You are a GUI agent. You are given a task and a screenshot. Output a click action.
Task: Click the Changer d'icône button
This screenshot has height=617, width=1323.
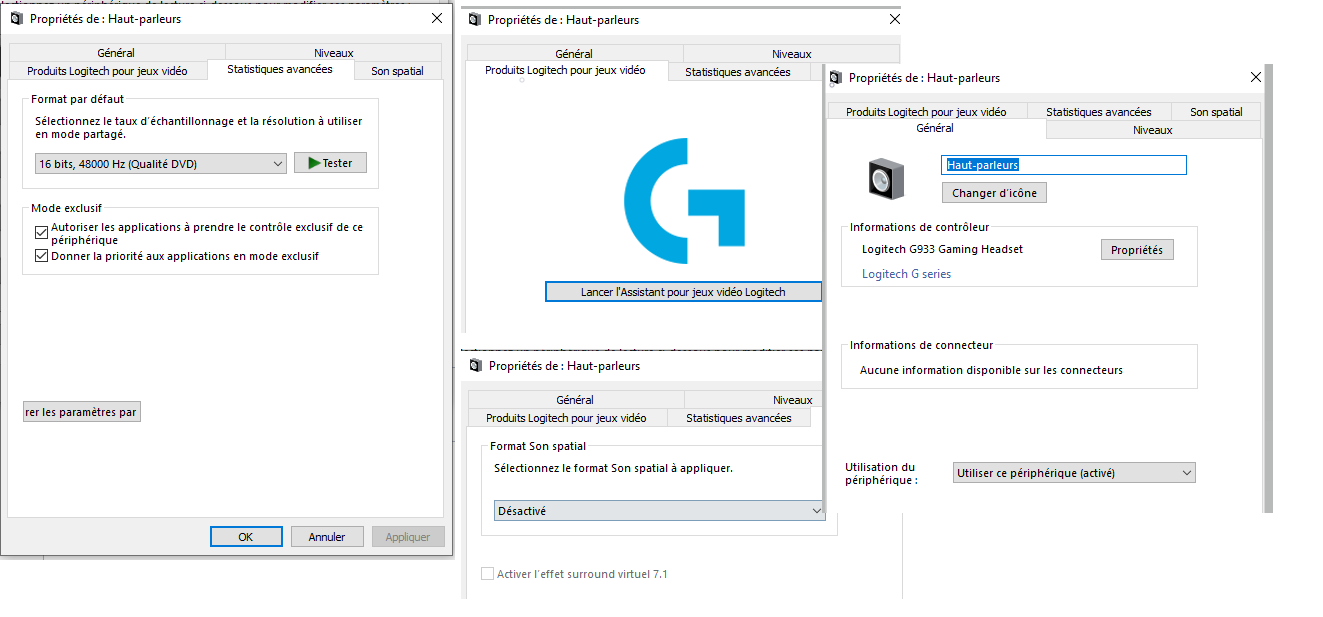993,193
